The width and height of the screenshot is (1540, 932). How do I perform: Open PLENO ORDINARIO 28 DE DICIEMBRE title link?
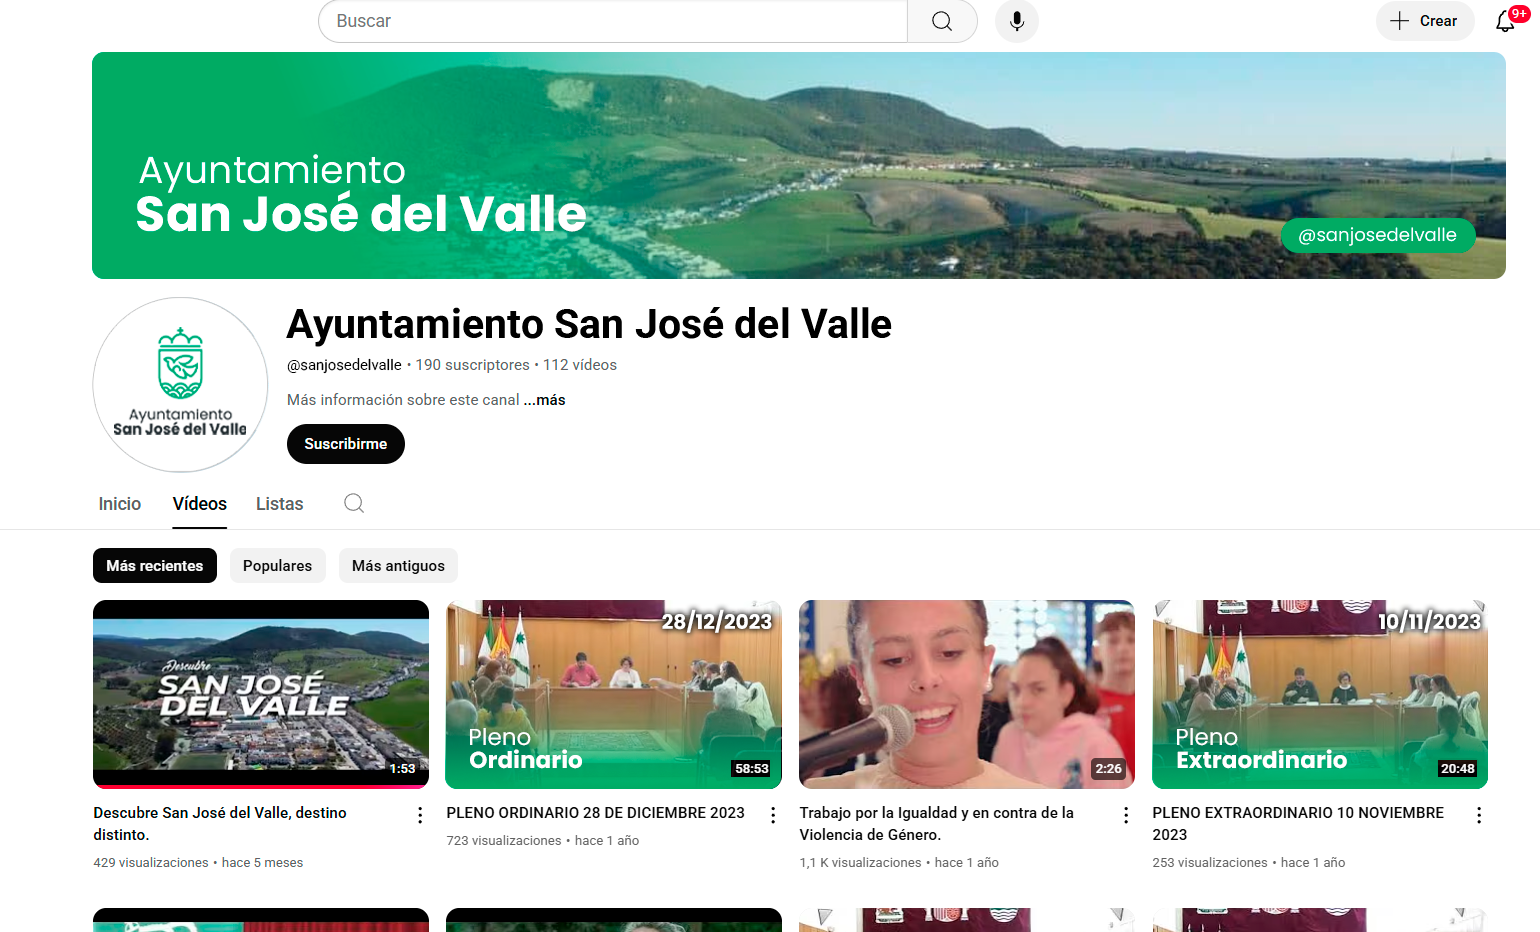595,813
